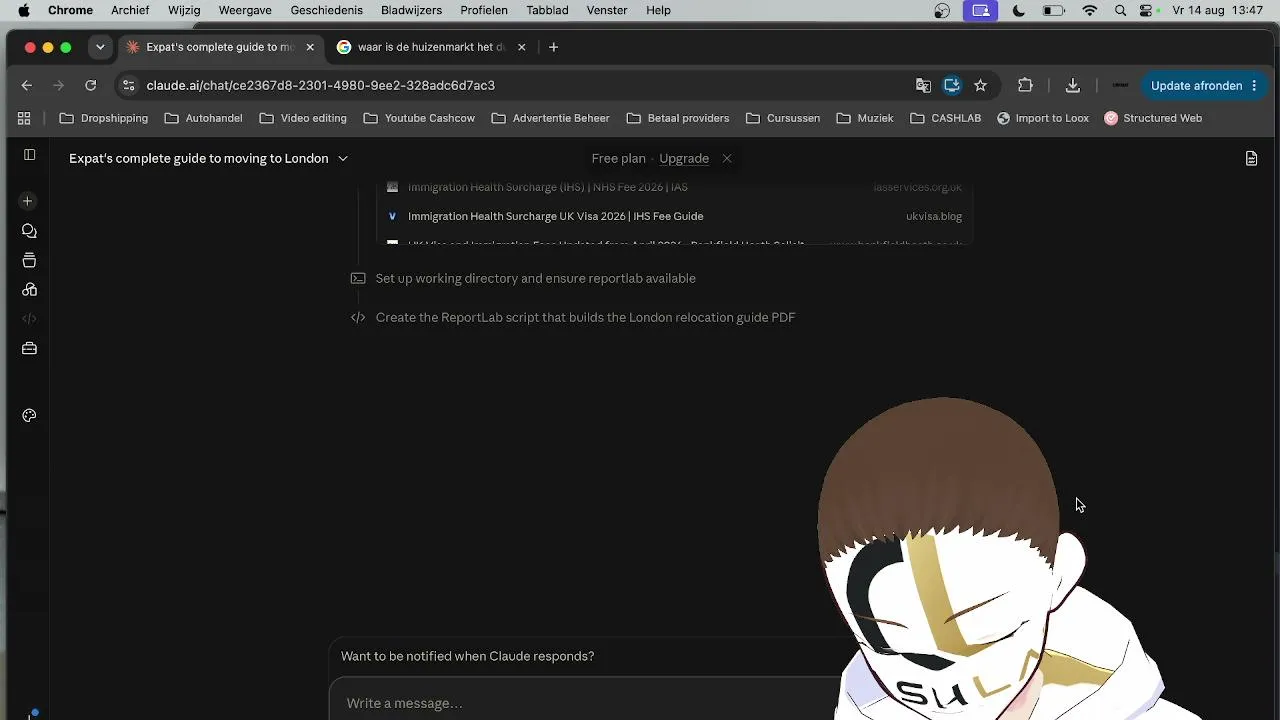Click the Upgrade link

pyautogui.click(x=684, y=158)
